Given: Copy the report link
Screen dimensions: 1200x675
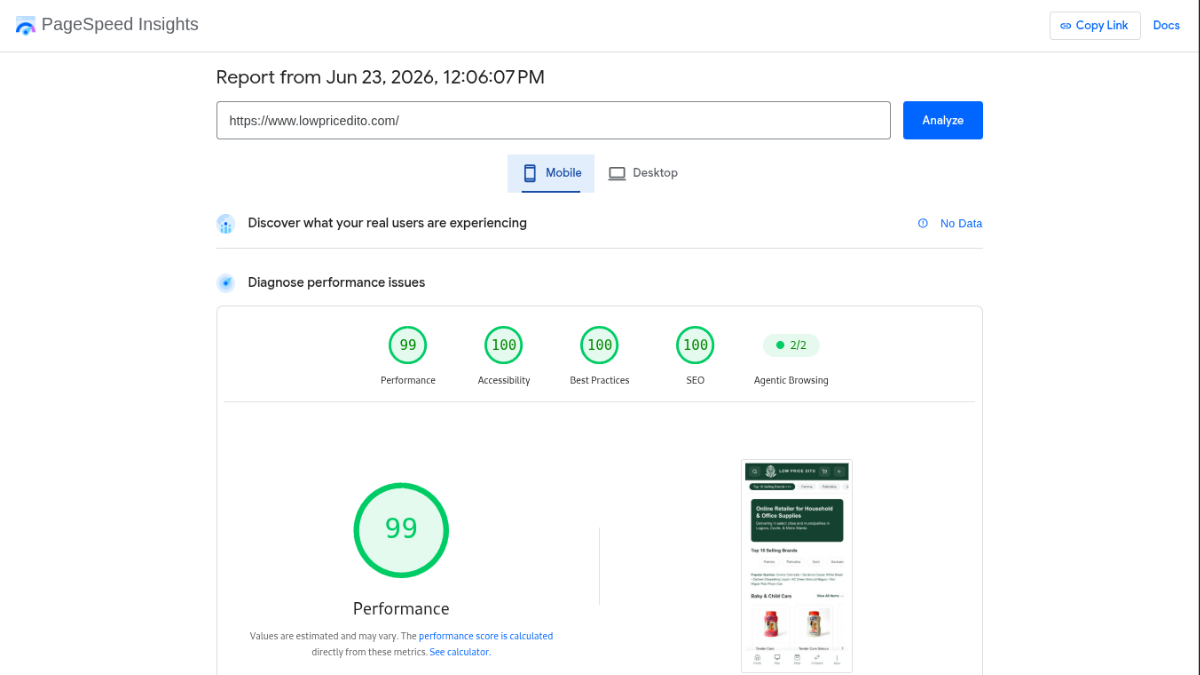Looking at the screenshot, I should (1095, 26).
